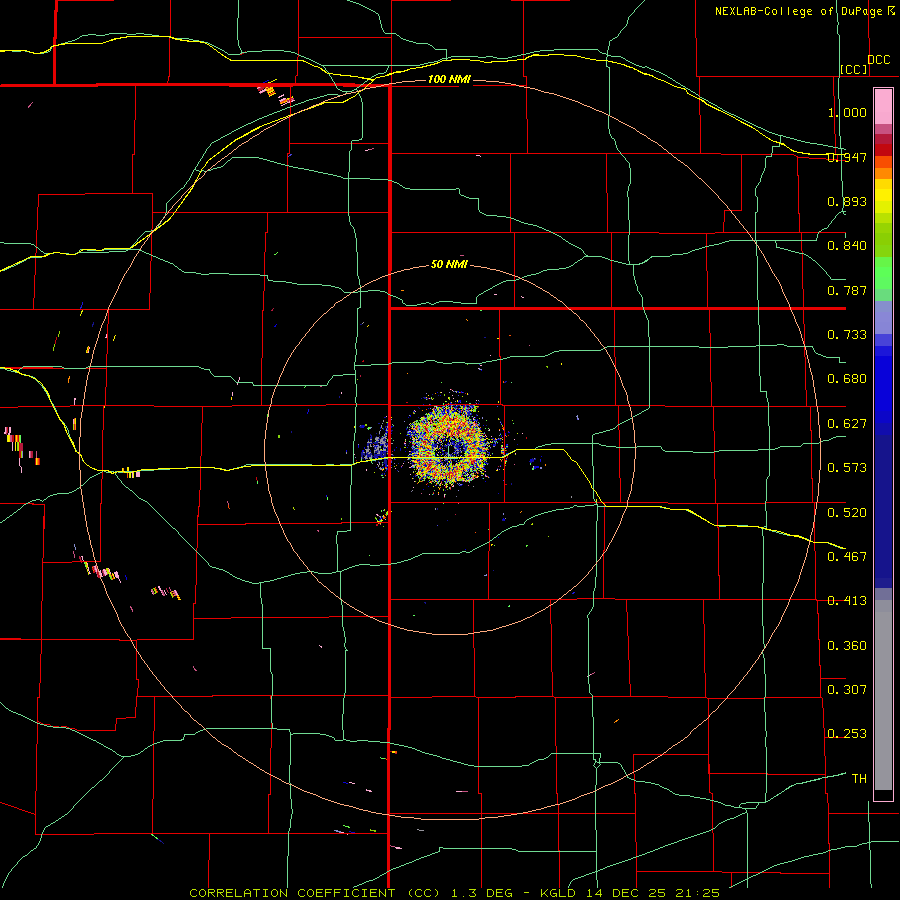Click the circular radar clutter at the center
The height and width of the screenshot is (900, 900).
[449, 445]
